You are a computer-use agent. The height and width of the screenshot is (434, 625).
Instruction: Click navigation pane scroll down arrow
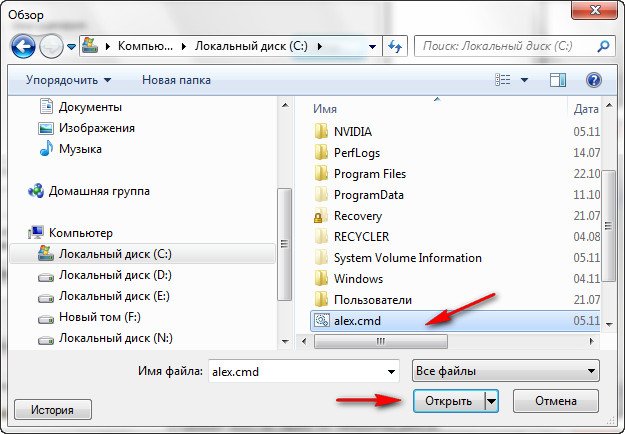(285, 342)
